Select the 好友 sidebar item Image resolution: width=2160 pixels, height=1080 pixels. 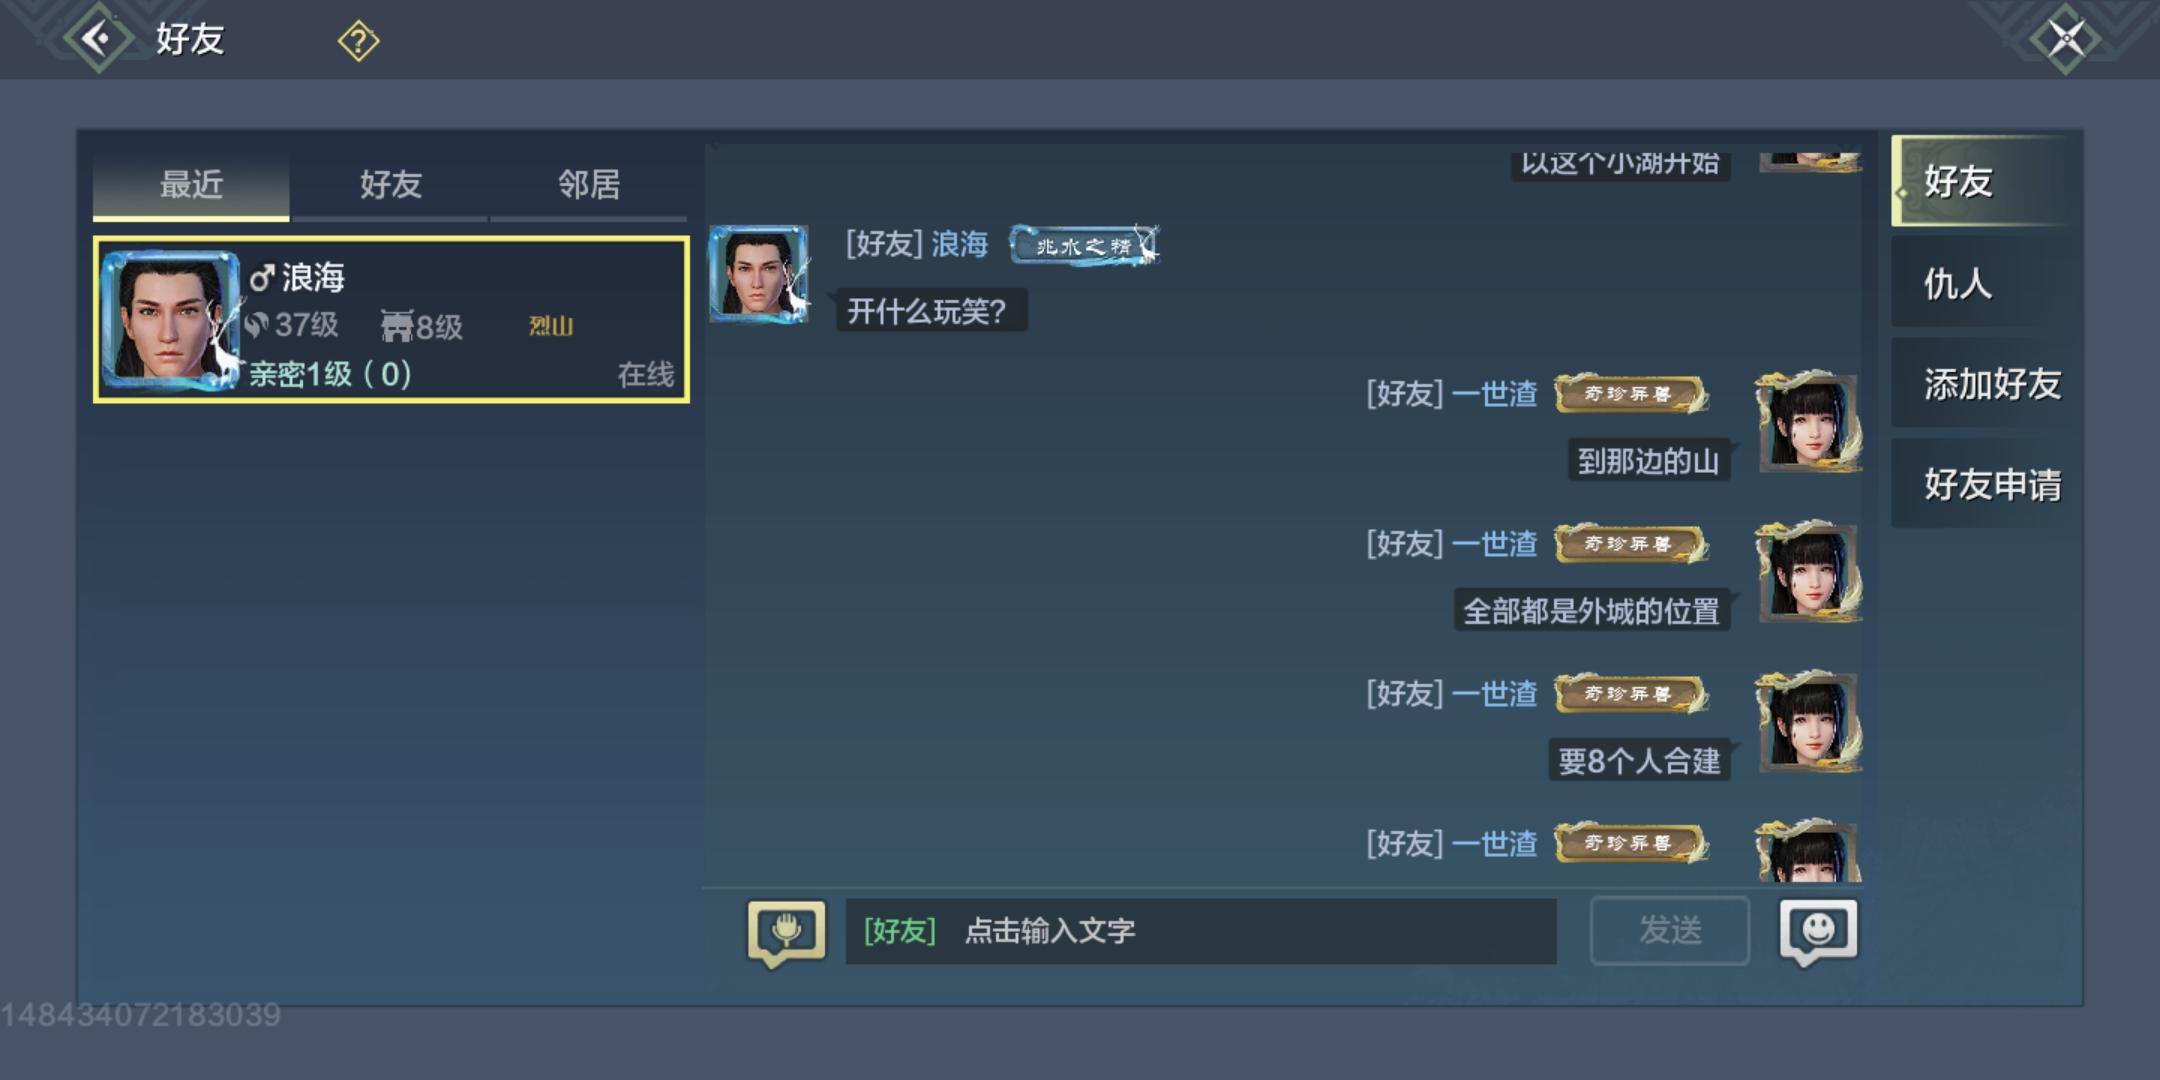tap(1980, 181)
